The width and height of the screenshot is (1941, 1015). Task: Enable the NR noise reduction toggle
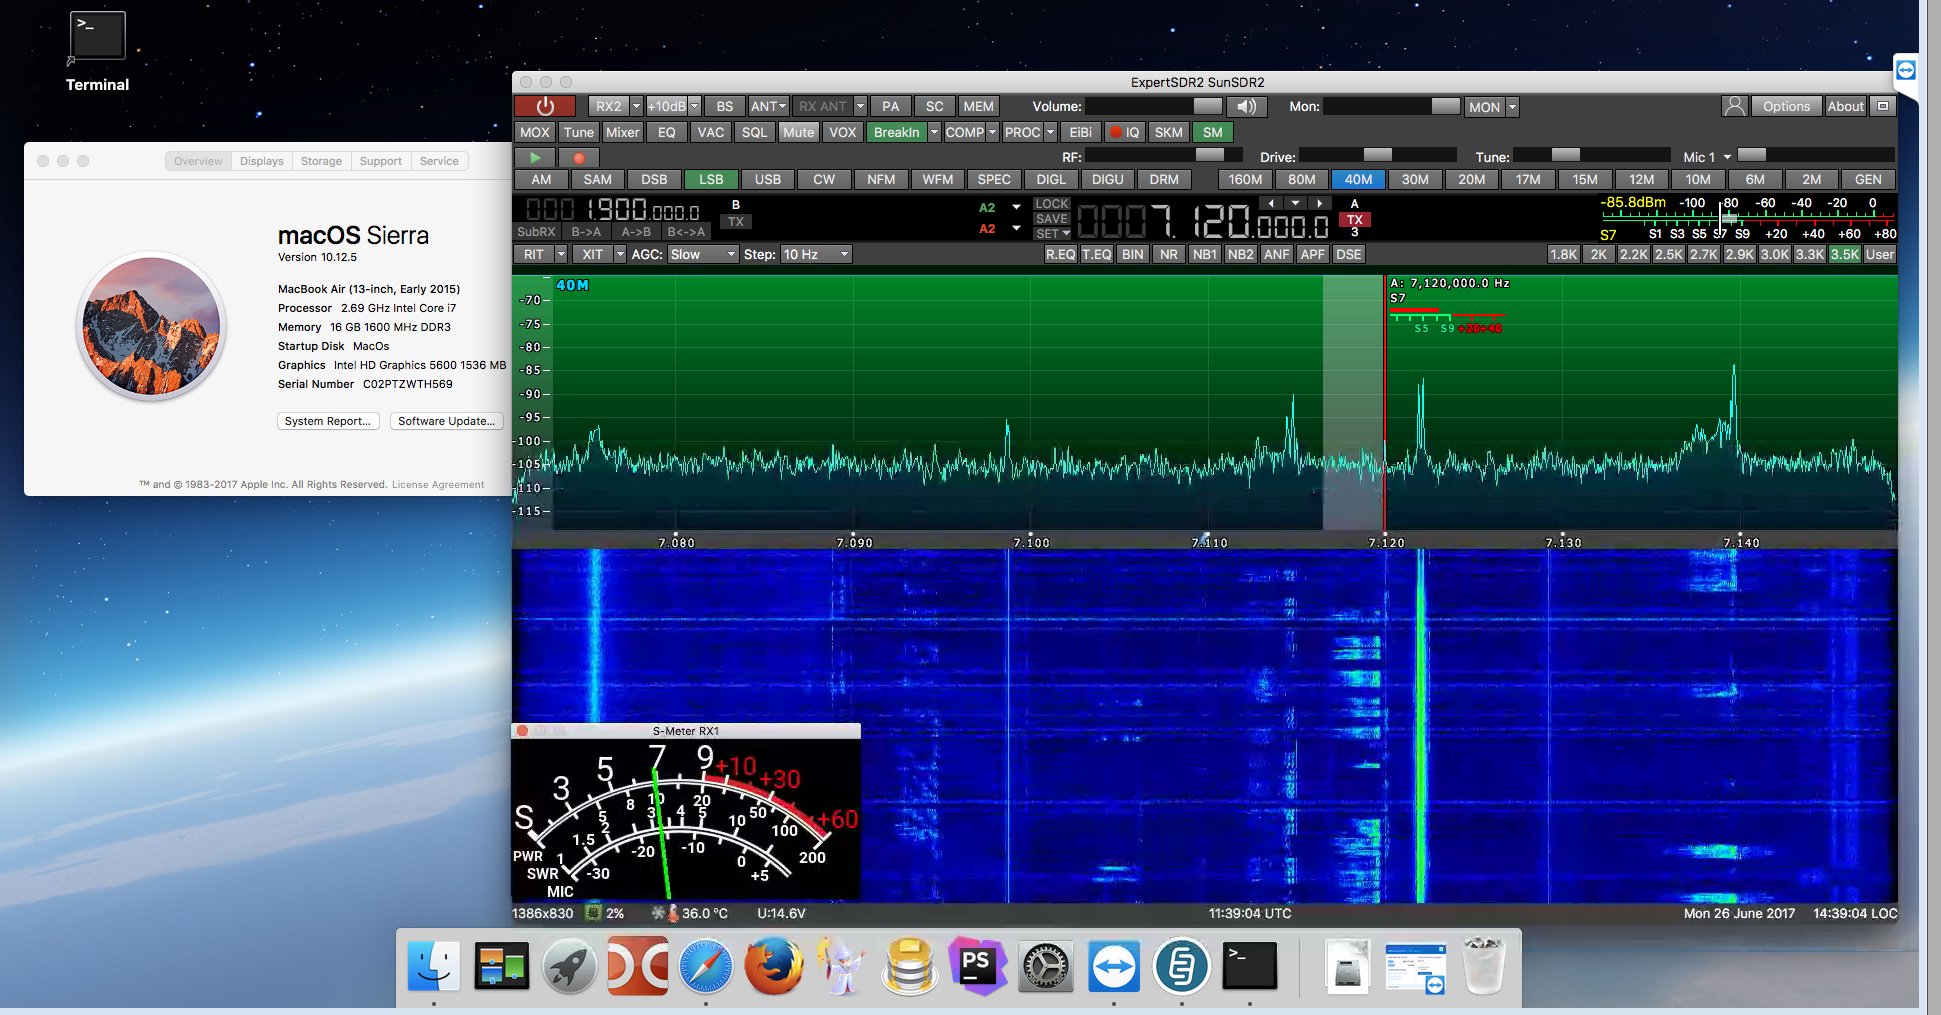1169,254
